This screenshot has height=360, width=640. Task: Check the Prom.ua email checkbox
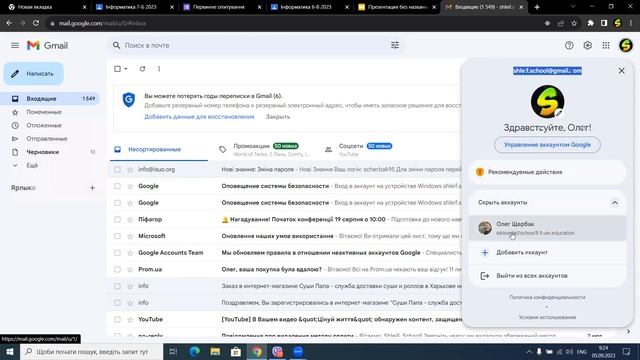(118, 269)
